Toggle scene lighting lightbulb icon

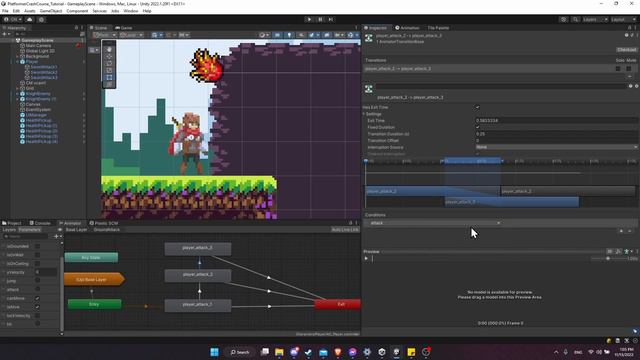[x=289, y=35]
